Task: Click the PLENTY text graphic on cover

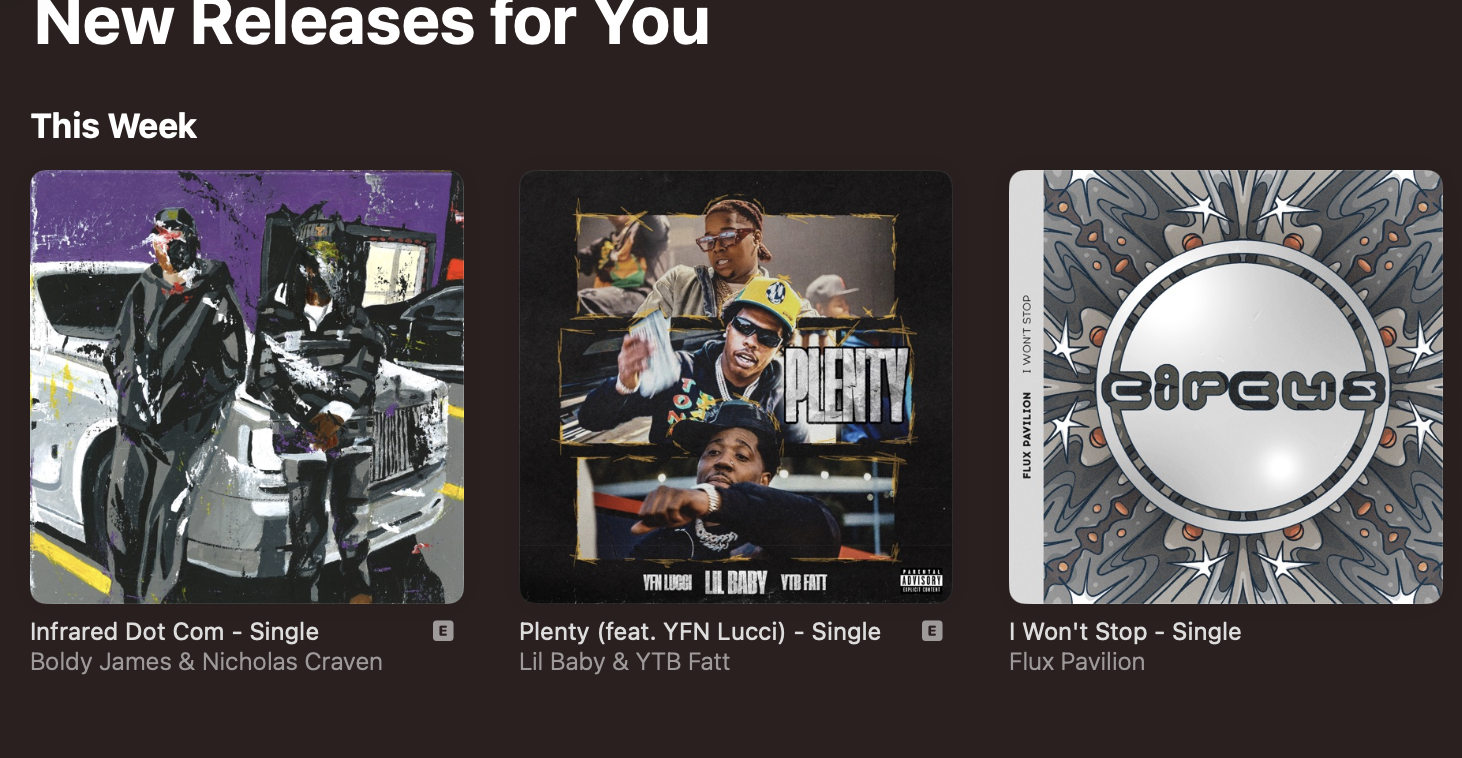Action: click(x=846, y=387)
